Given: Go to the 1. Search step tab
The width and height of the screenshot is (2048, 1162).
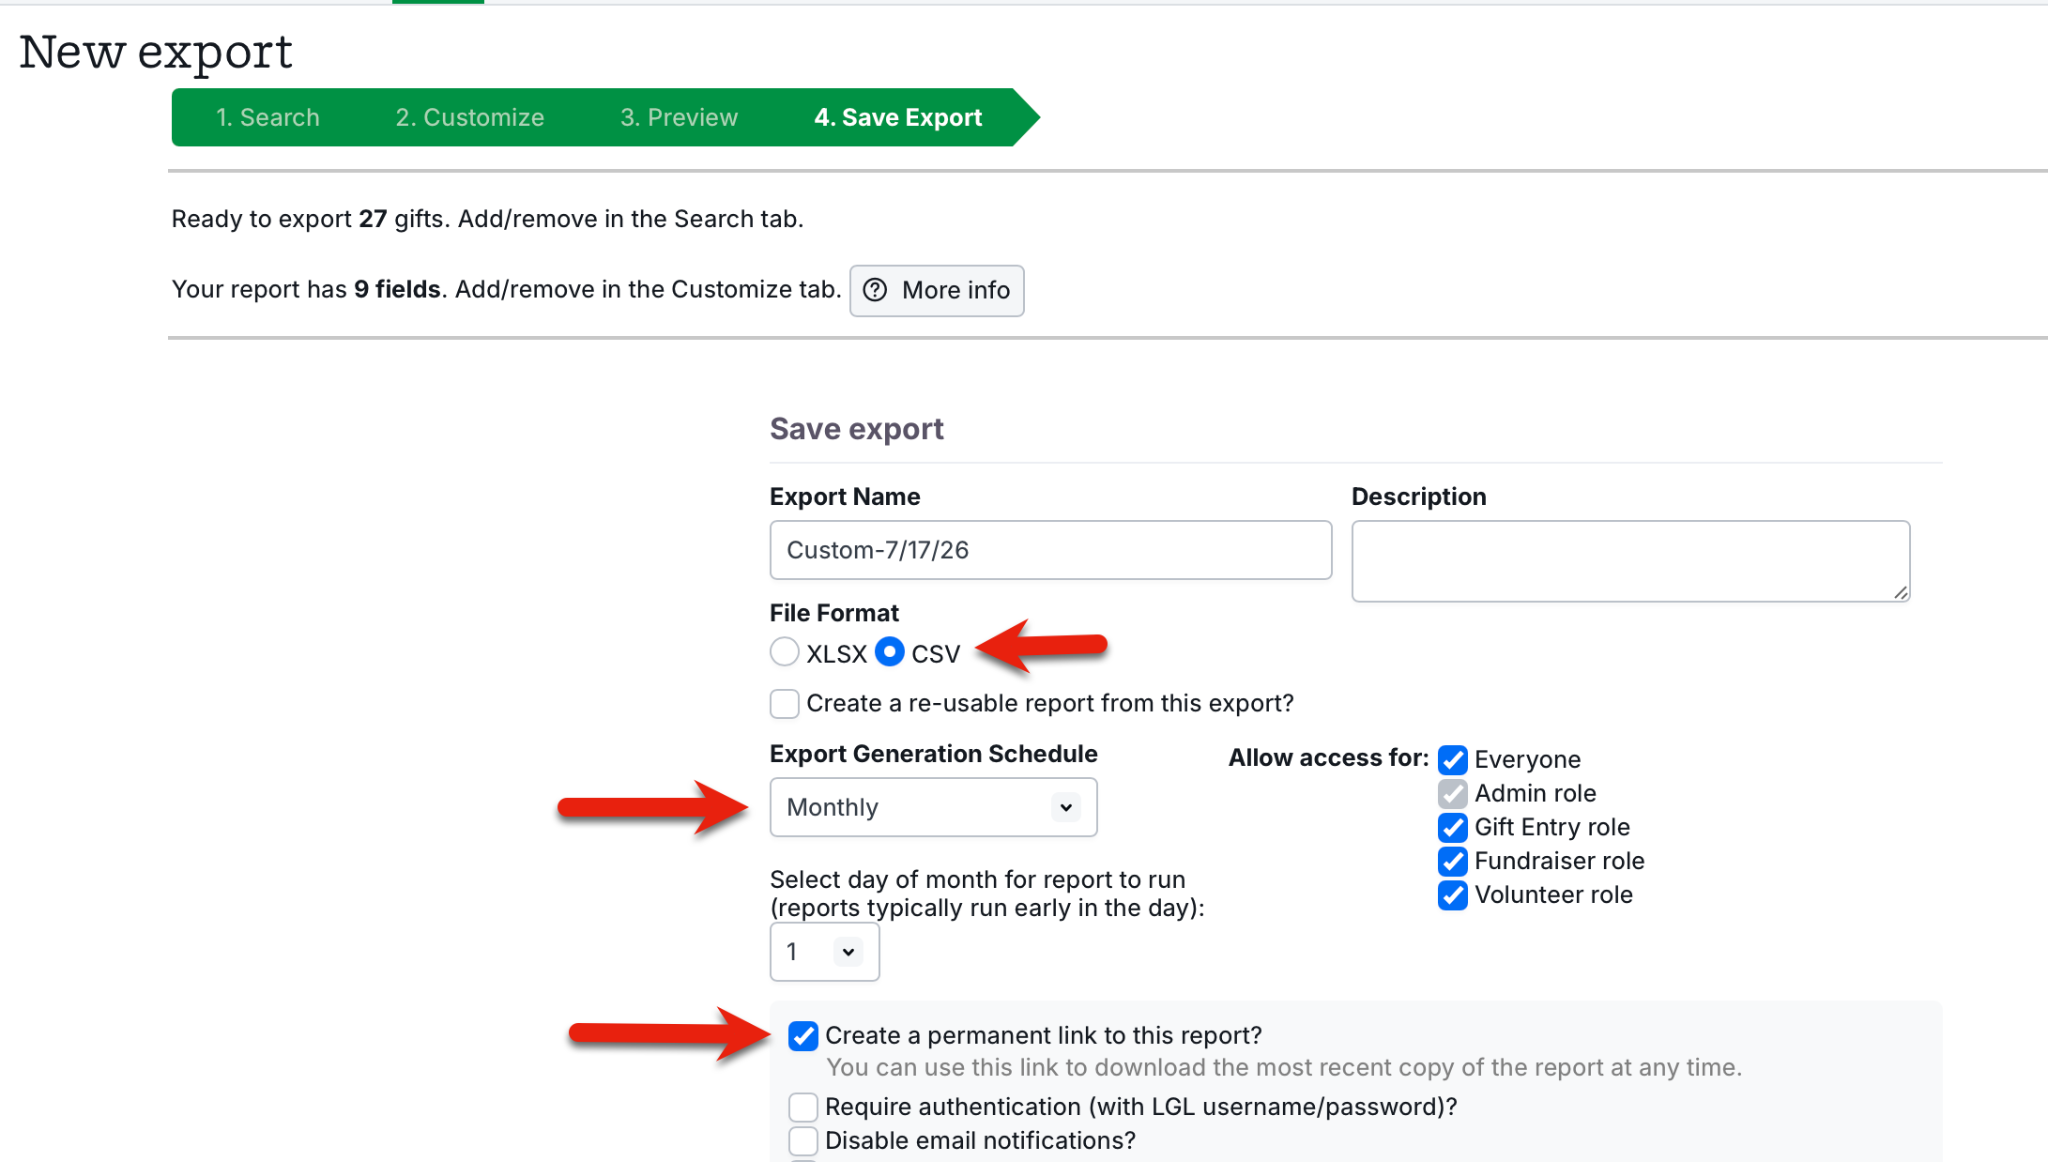Looking at the screenshot, I should (267, 117).
